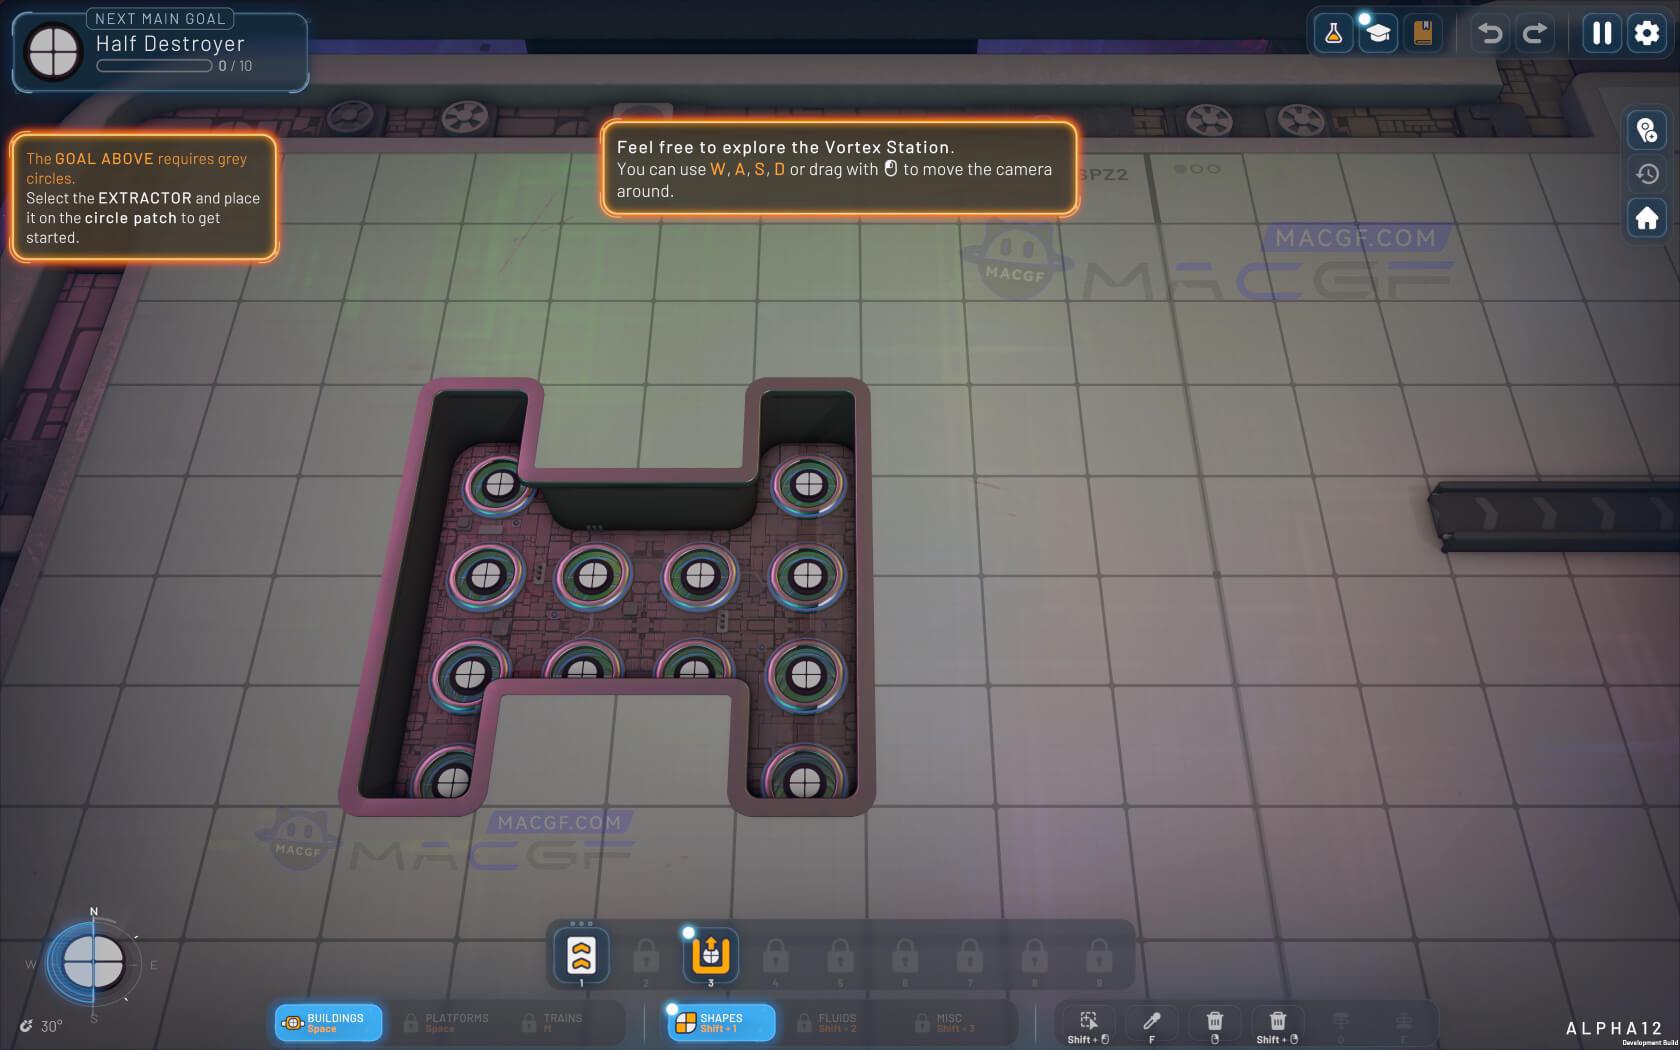Click the first delete trash tool
The width and height of the screenshot is (1680, 1050).
[x=1214, y=1022]
